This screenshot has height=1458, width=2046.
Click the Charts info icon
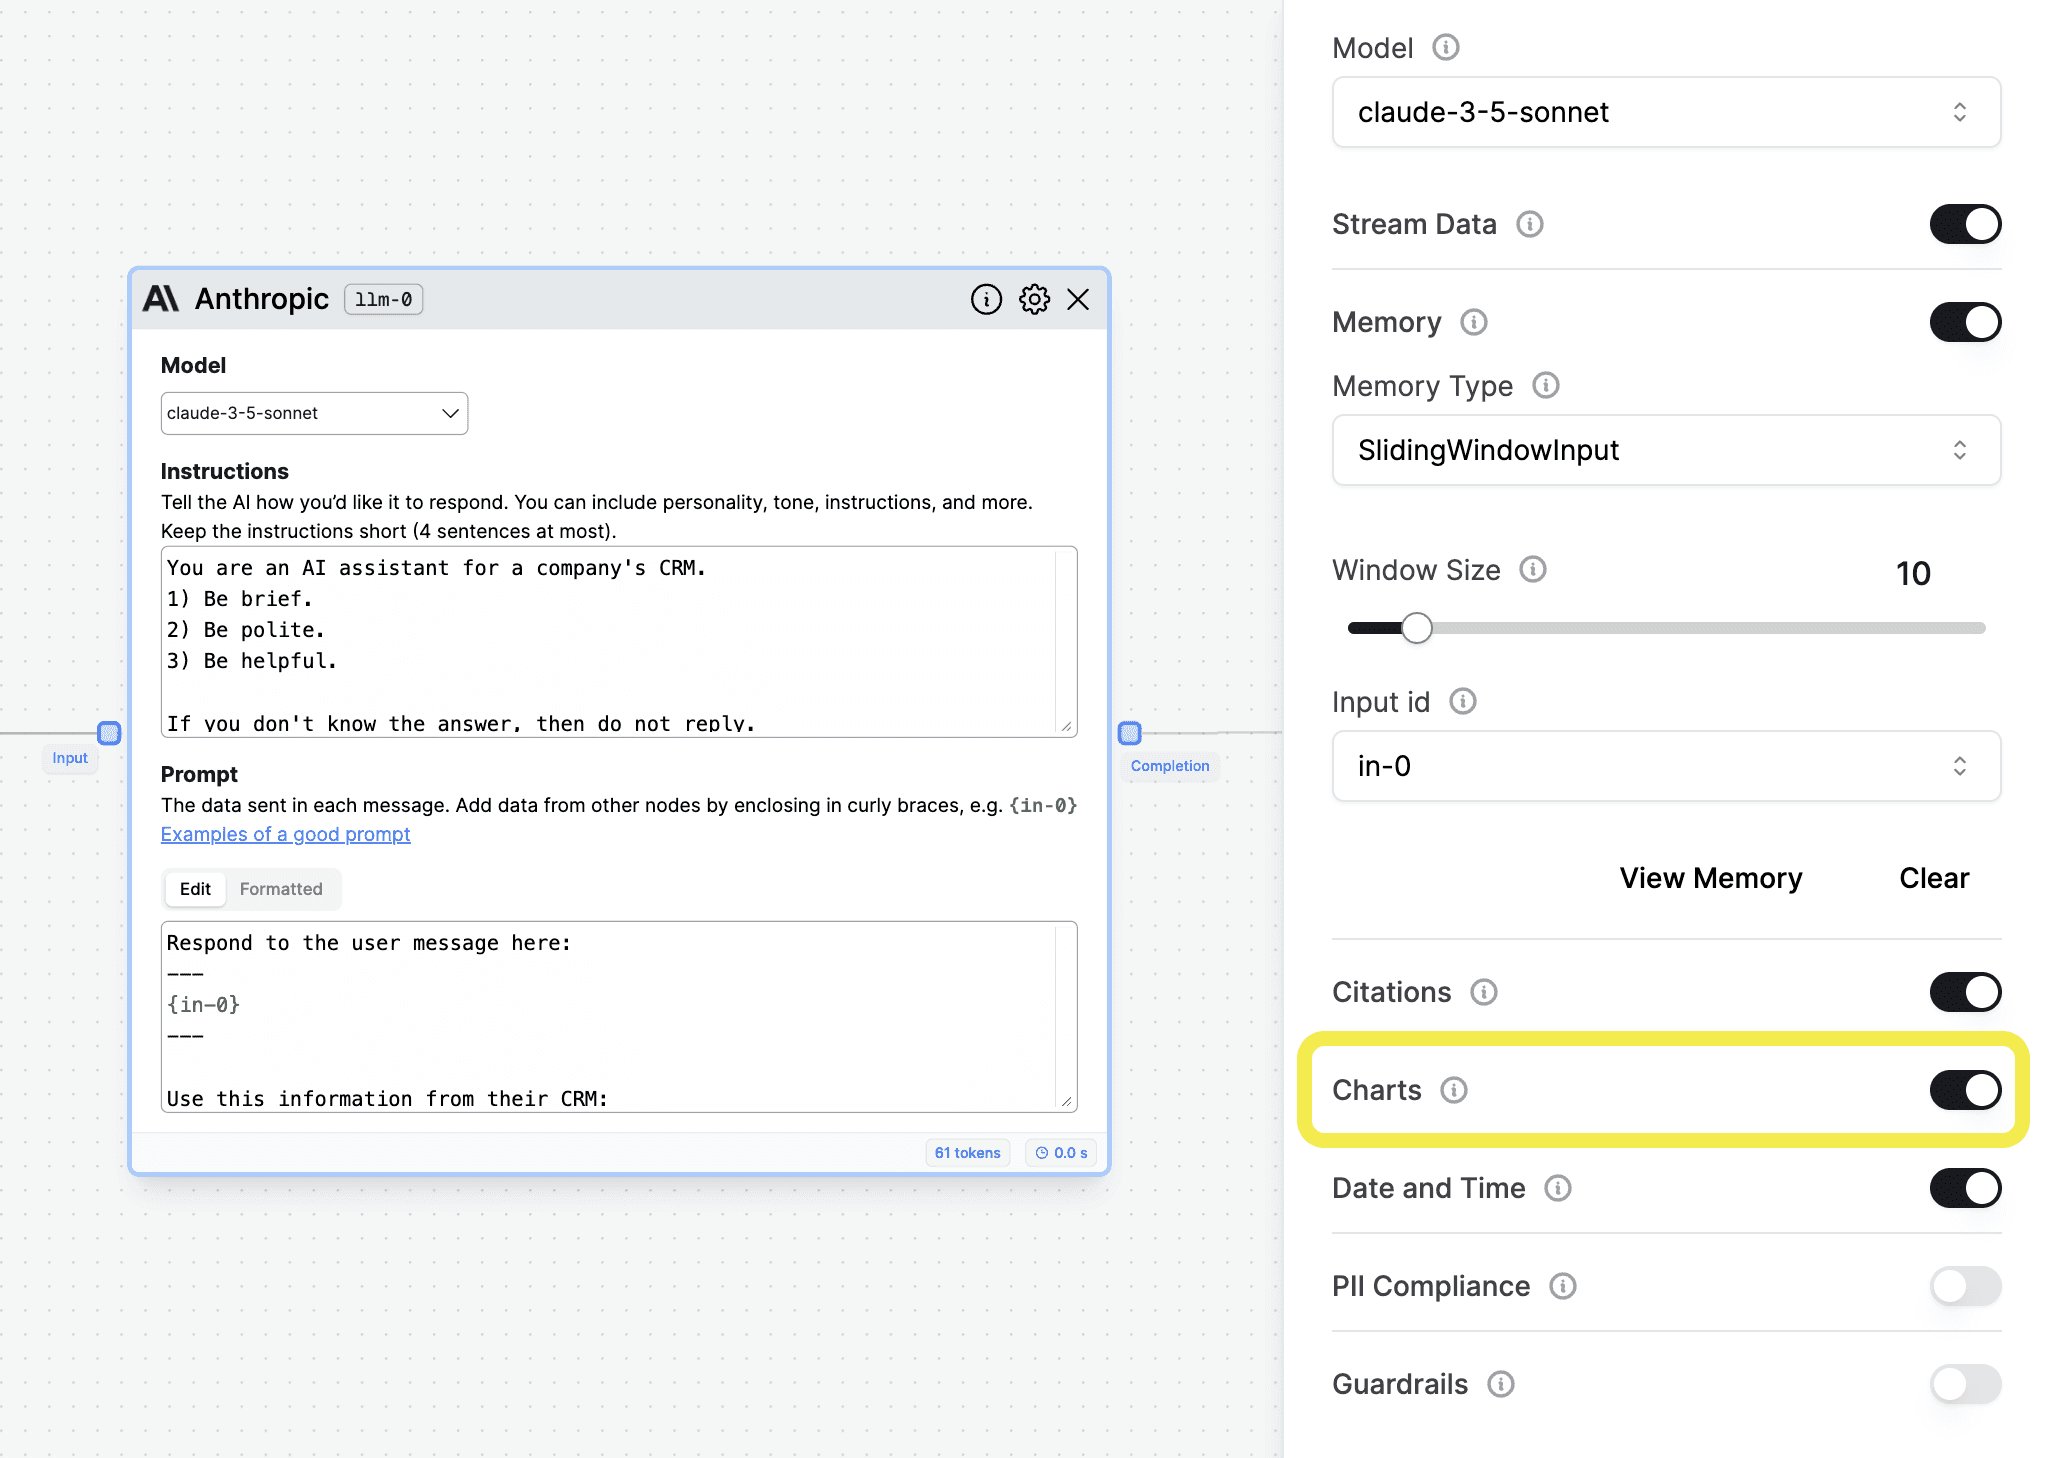(x=1453, y=1090)
